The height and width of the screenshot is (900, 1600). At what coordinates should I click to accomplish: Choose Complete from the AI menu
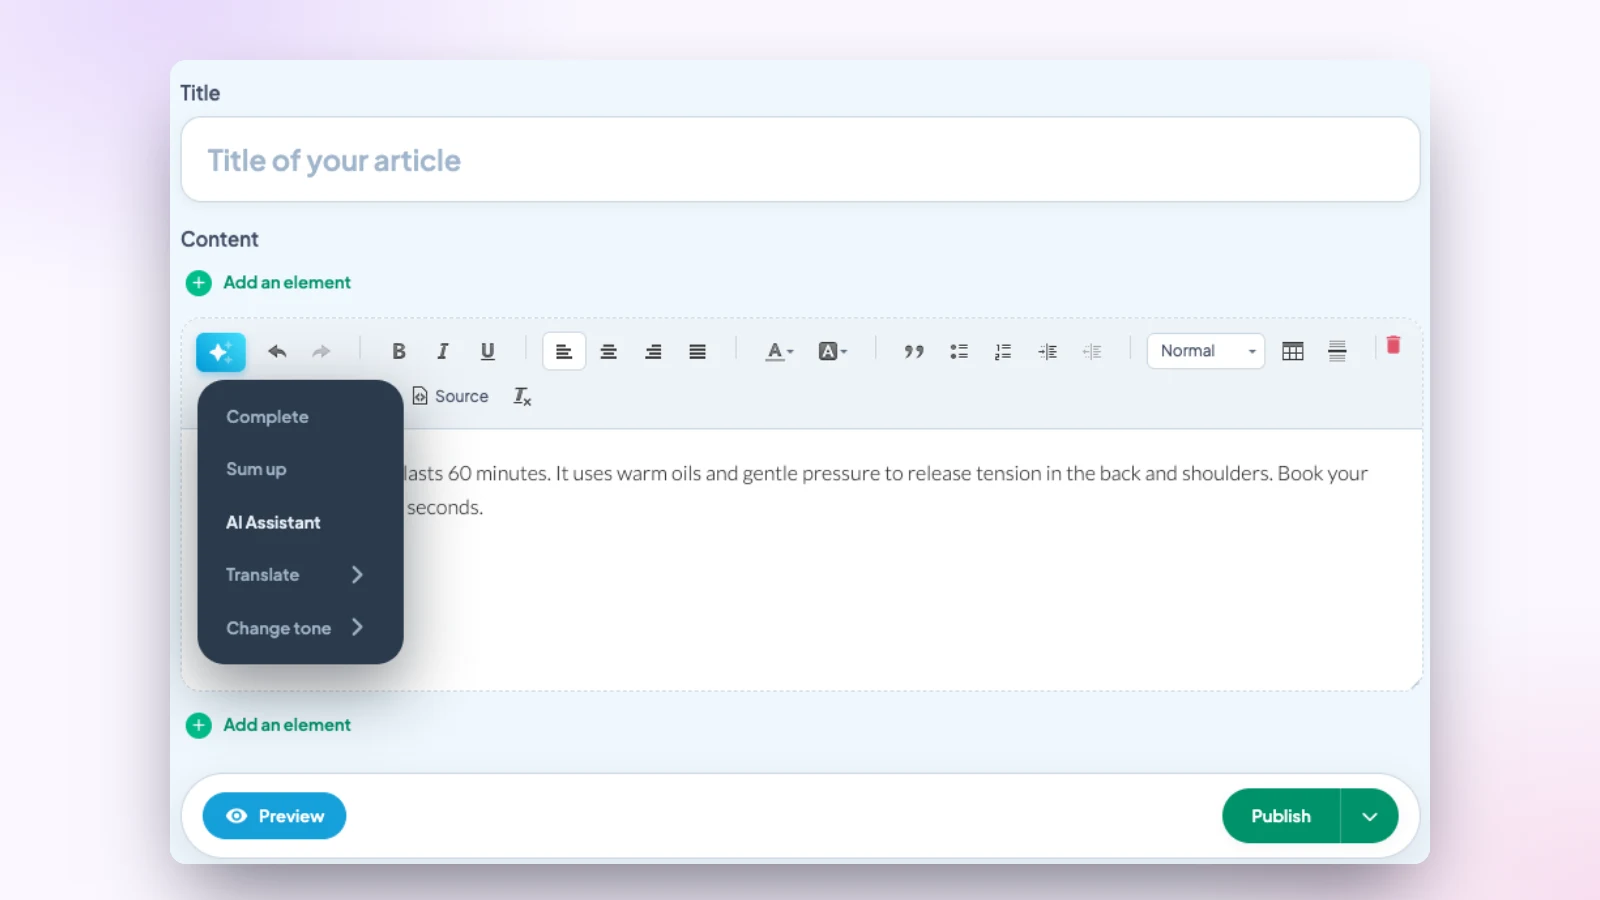point(267,417)
